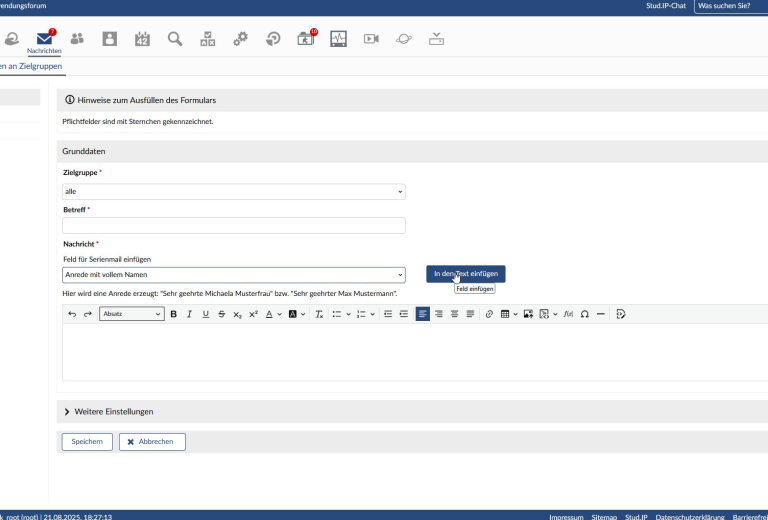Decrease indent in the editor

[388, 314]
